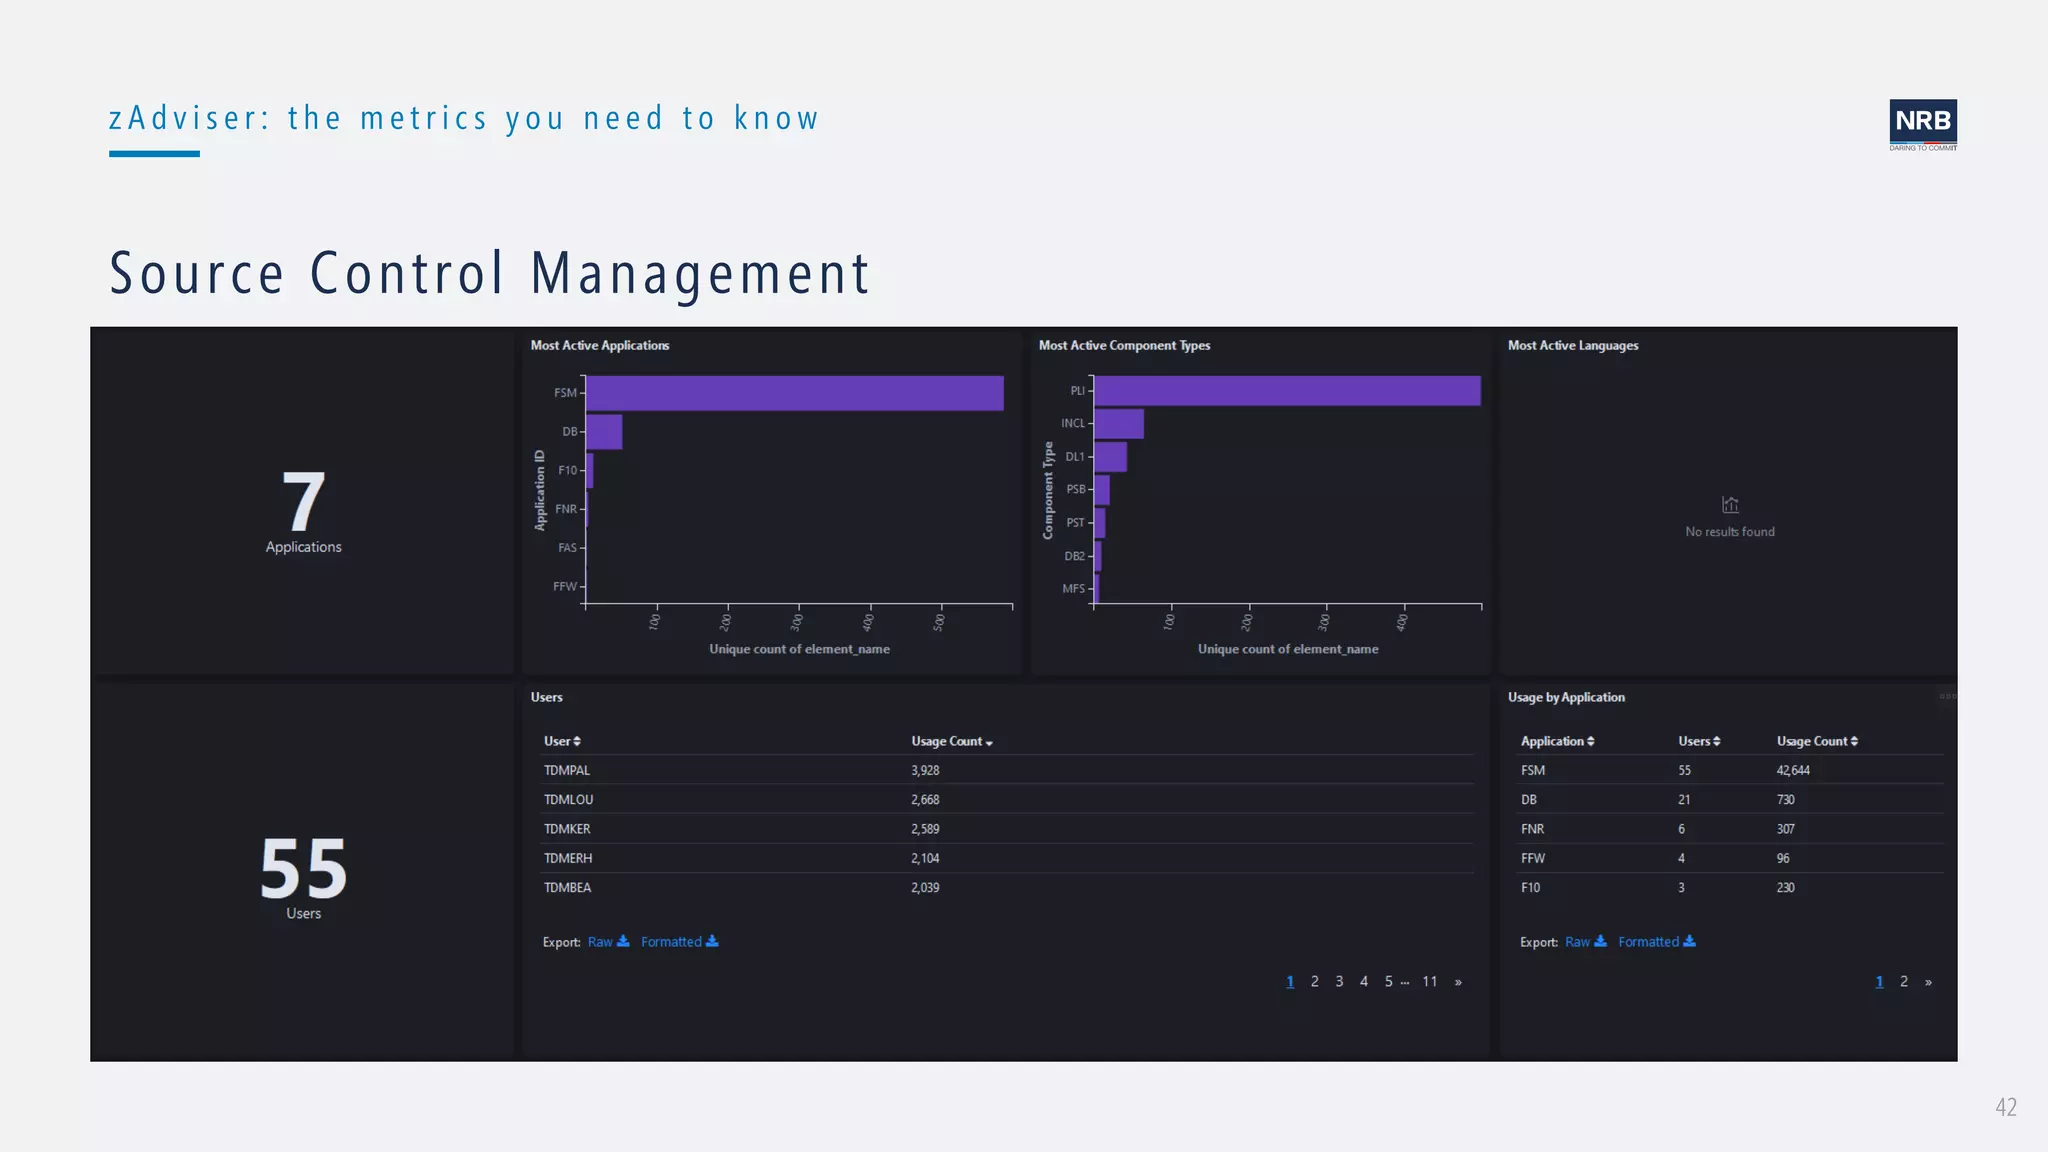Click usage count 42,644
The width and height of the screenshot is (2048, 1152).
[x=1793, y=770]
